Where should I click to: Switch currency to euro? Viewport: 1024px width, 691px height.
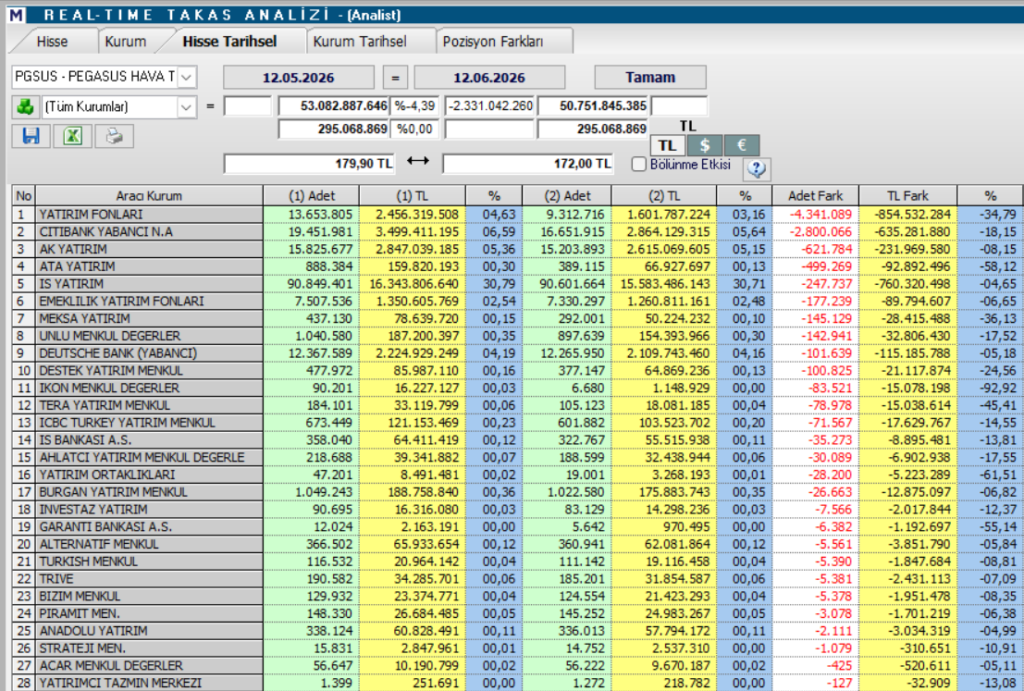click(x=742, y=145)
